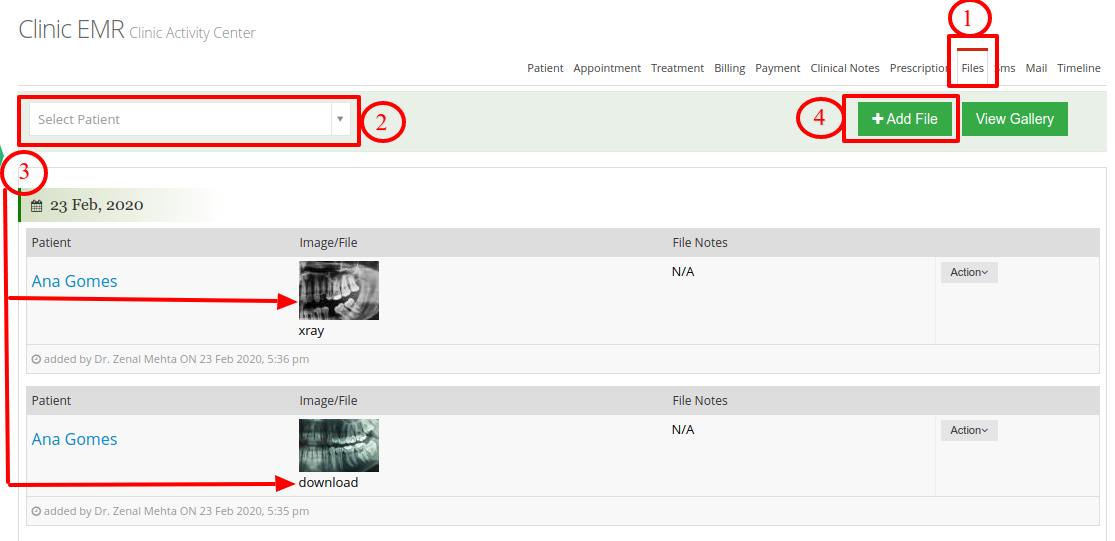Open the Mail tab
The height and width of the screenshot is (541, 1115).
tap(1036, 68)
